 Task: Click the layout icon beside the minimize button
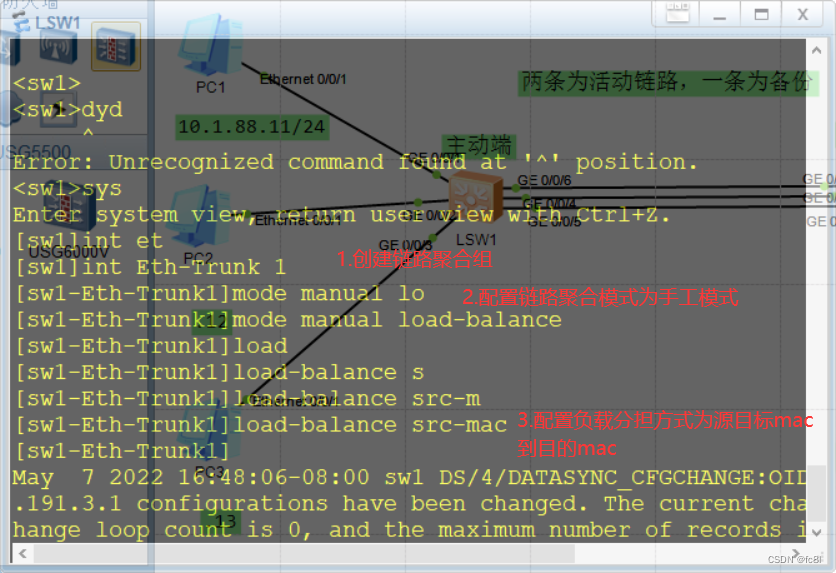(x=677, y=13)
